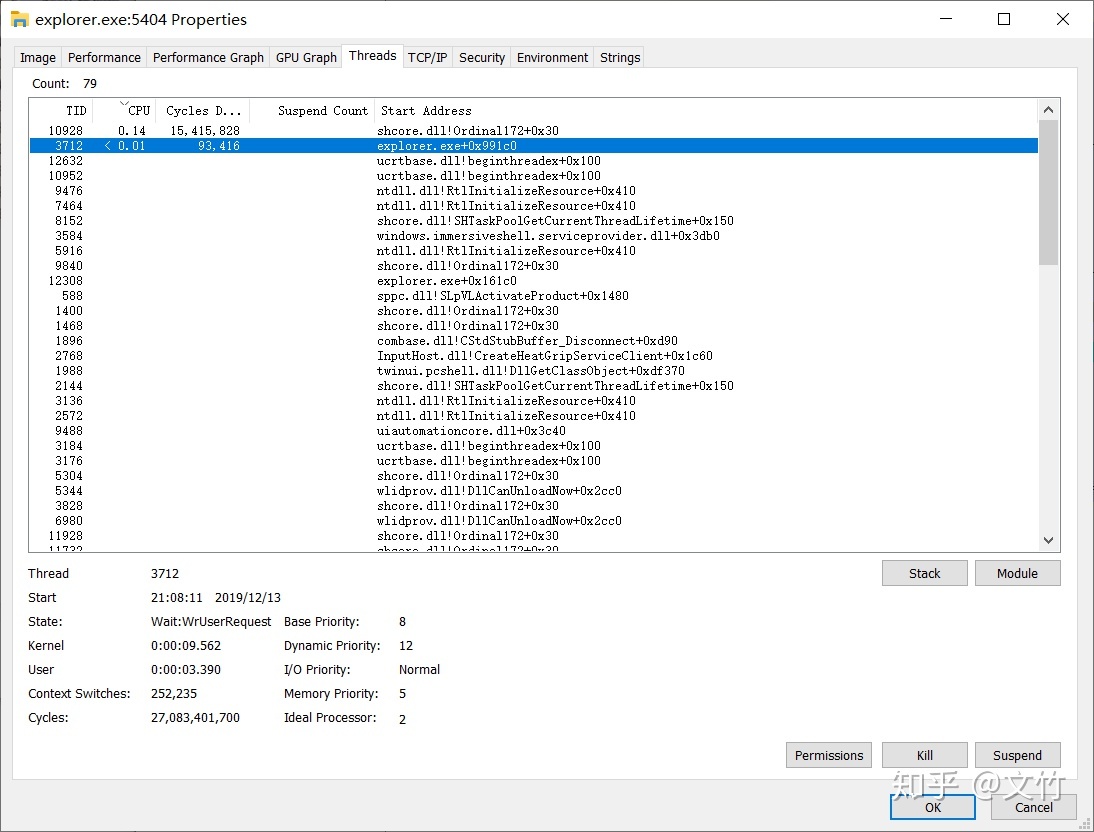Viewport: 1094px width, 832px height.
Task: Select the Threads tab
Action: 372,56
